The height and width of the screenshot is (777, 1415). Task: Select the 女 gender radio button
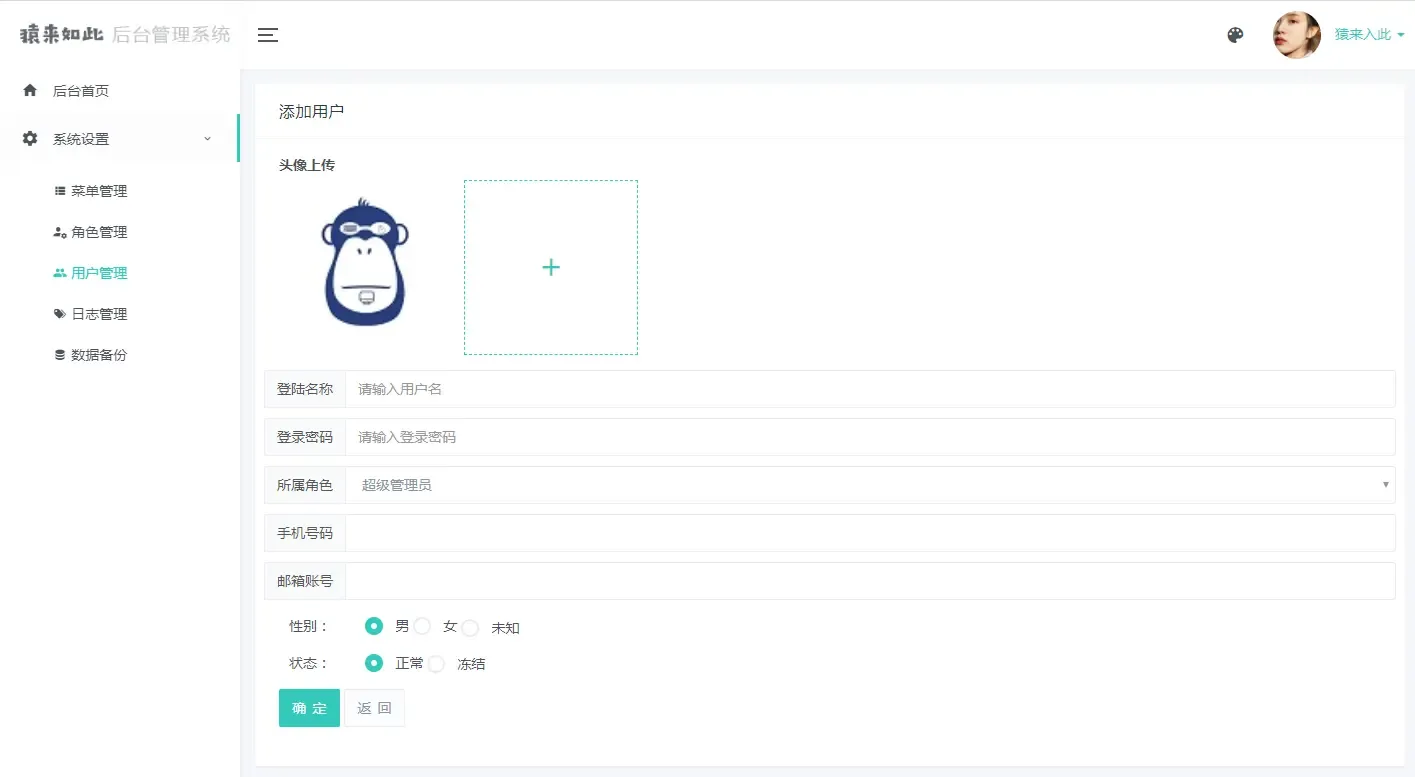click(421, 625)
